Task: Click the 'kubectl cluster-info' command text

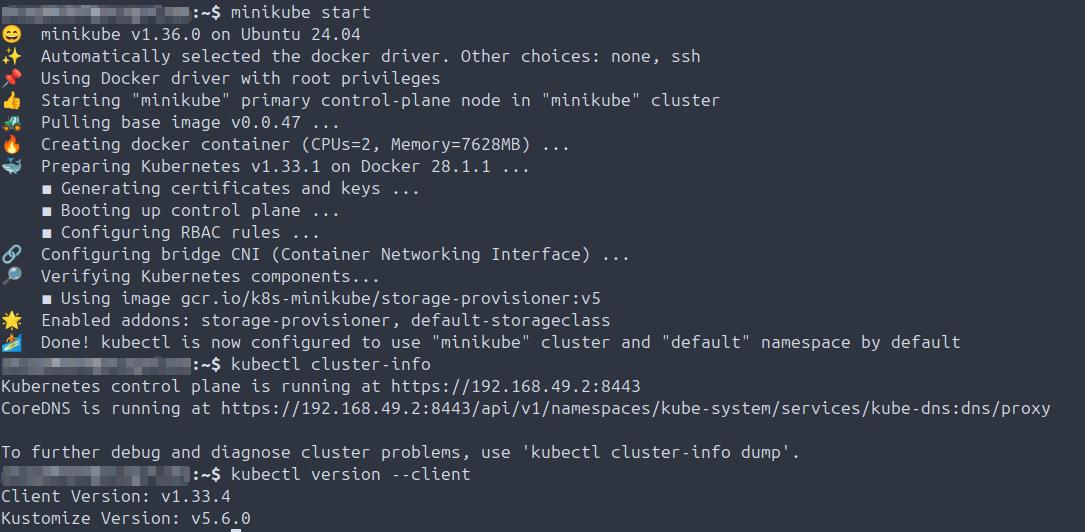Action: pos(330,364)
